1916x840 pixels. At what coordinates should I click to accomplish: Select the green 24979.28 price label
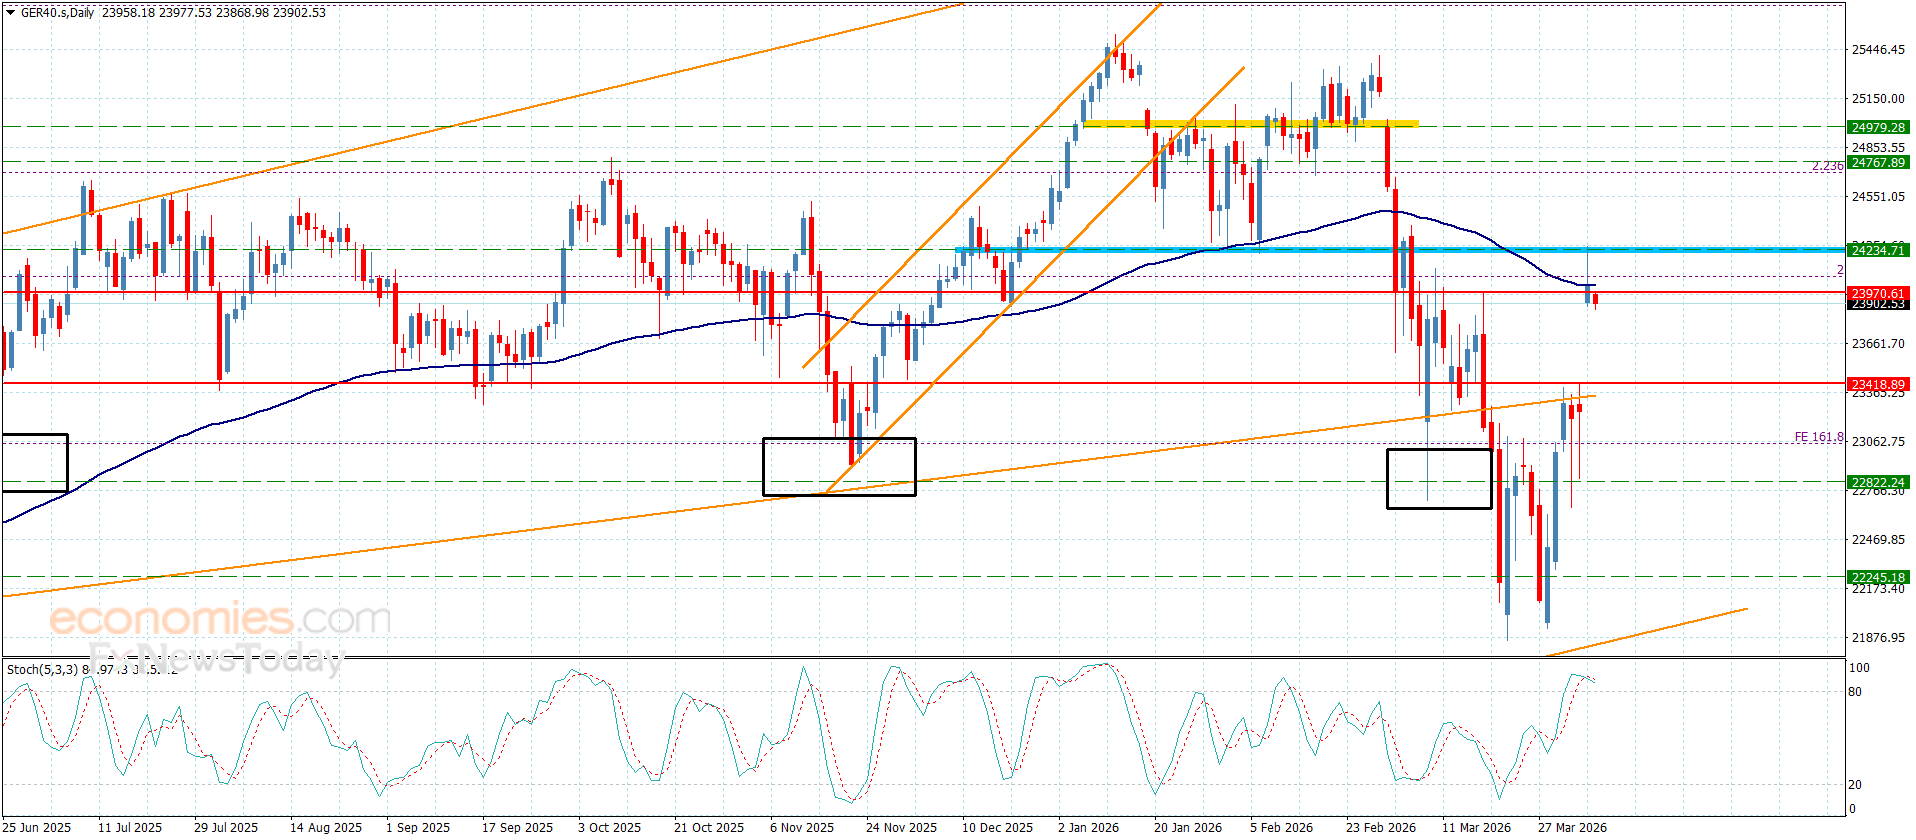click(x=1878, y=127)
